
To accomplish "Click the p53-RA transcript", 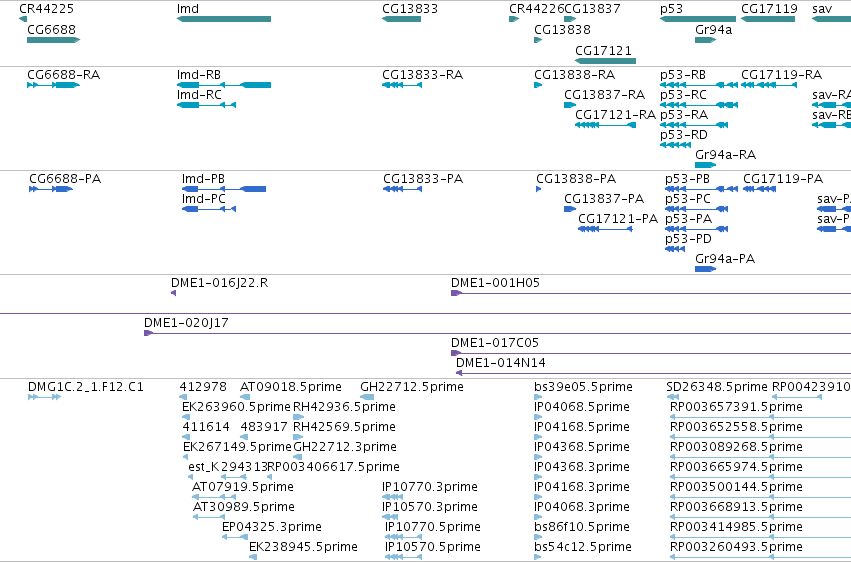I will tap(694, 125).
